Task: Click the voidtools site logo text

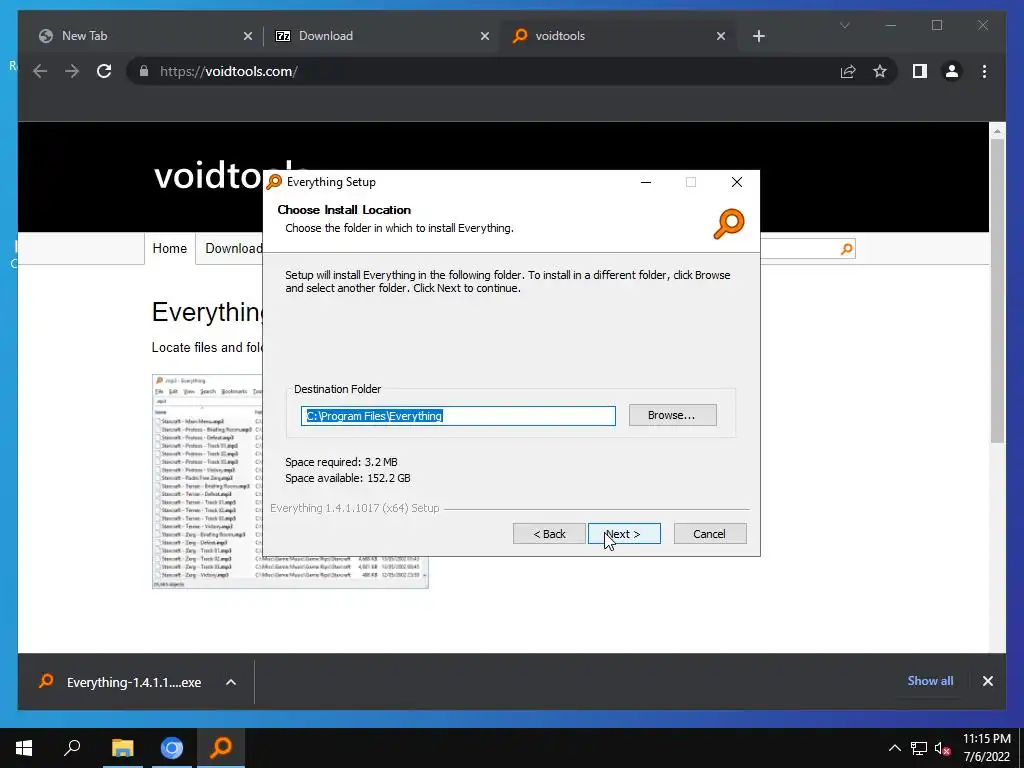Action: pyautogui.click(x=231, y=176)
